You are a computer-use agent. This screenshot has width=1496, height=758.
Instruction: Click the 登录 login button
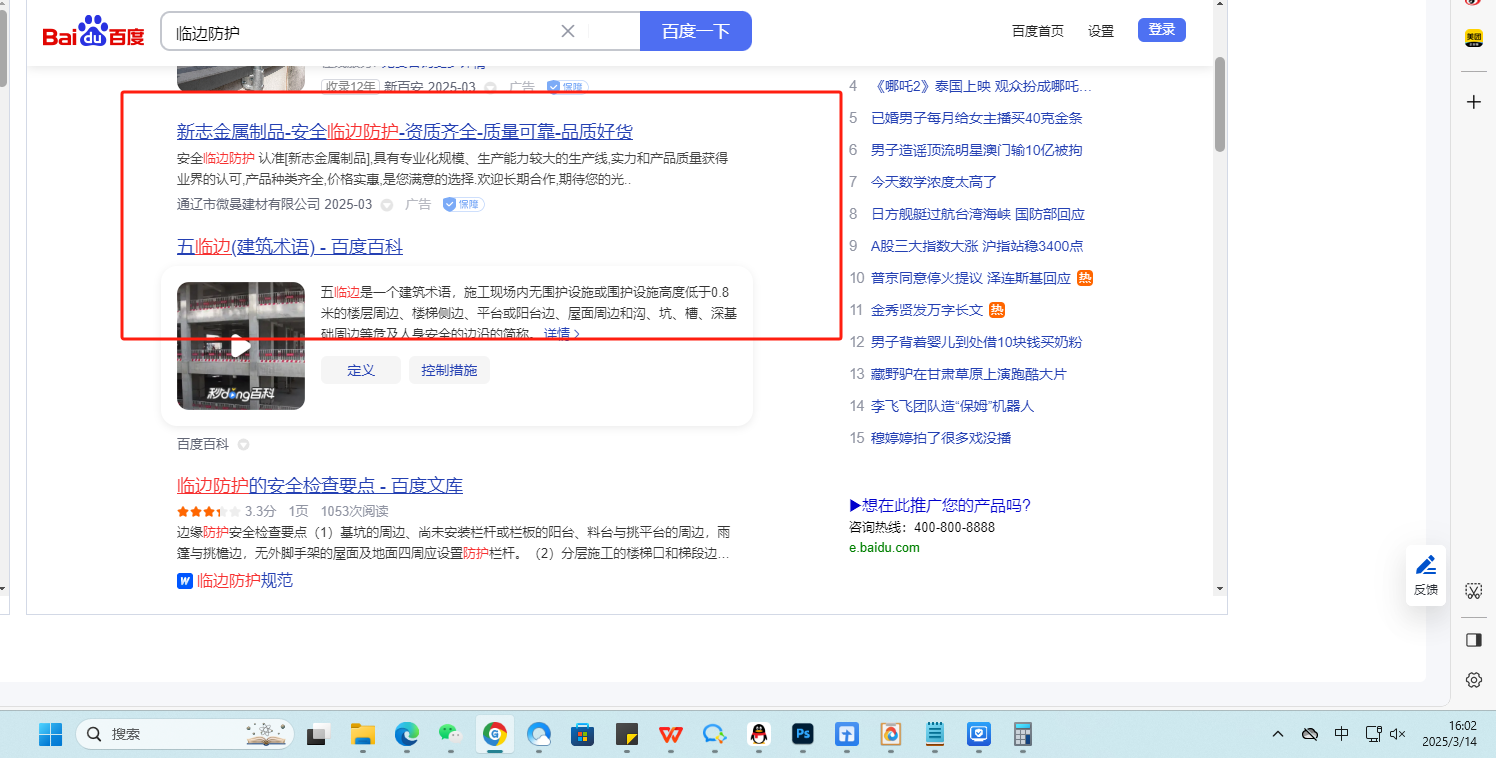[x=1161, y=30]
